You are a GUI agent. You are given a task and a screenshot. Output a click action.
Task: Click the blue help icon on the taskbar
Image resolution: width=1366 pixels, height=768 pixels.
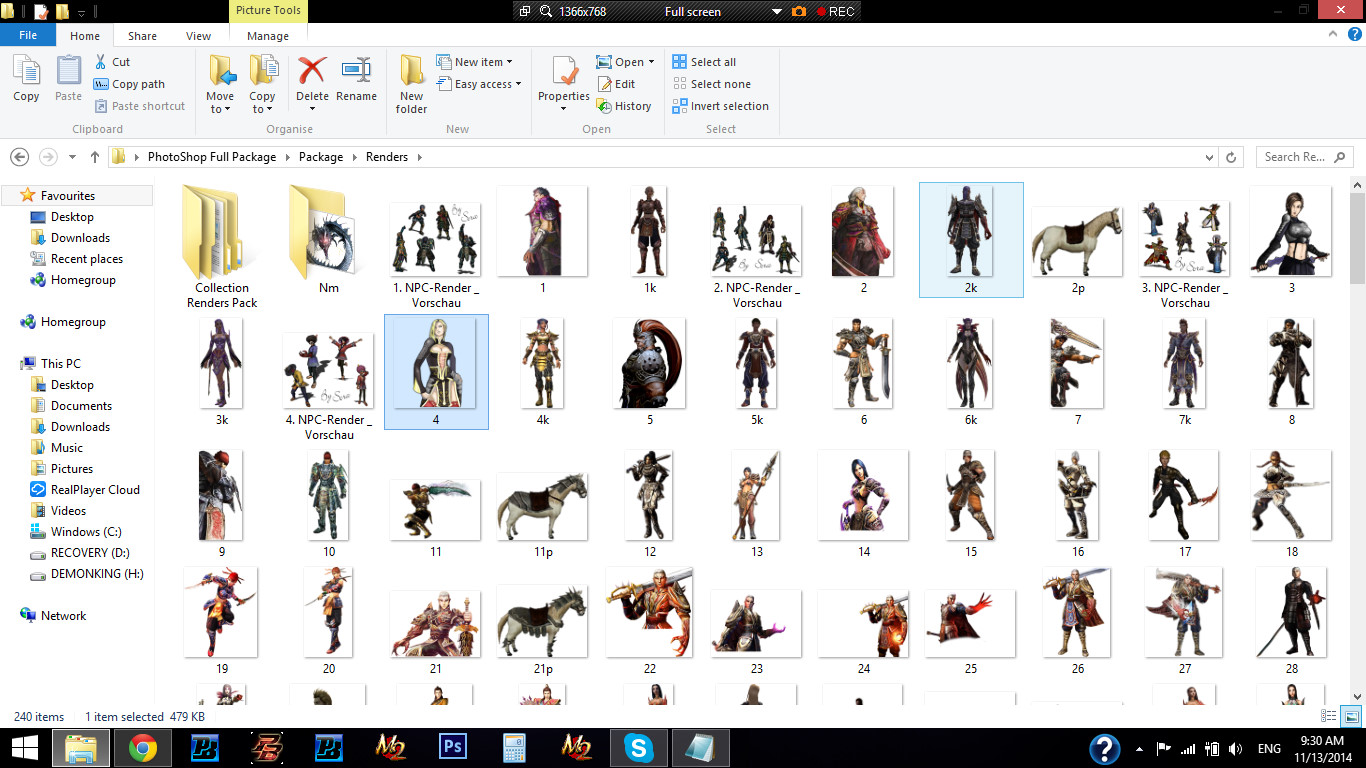tap(1104, 748)
